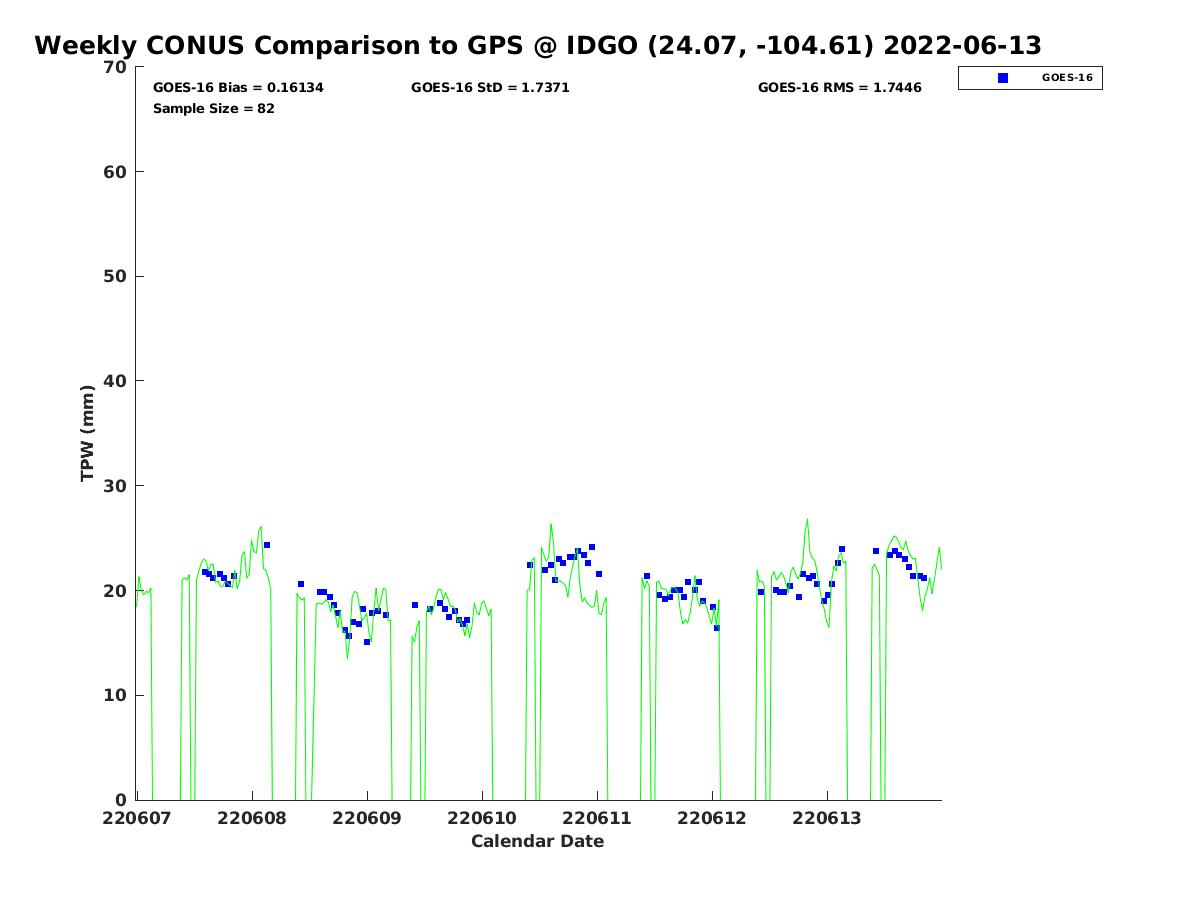
Task: Click the GOES-16 StD = 1.7371 label
Action: pyautogui.click(x=490, y=88)
